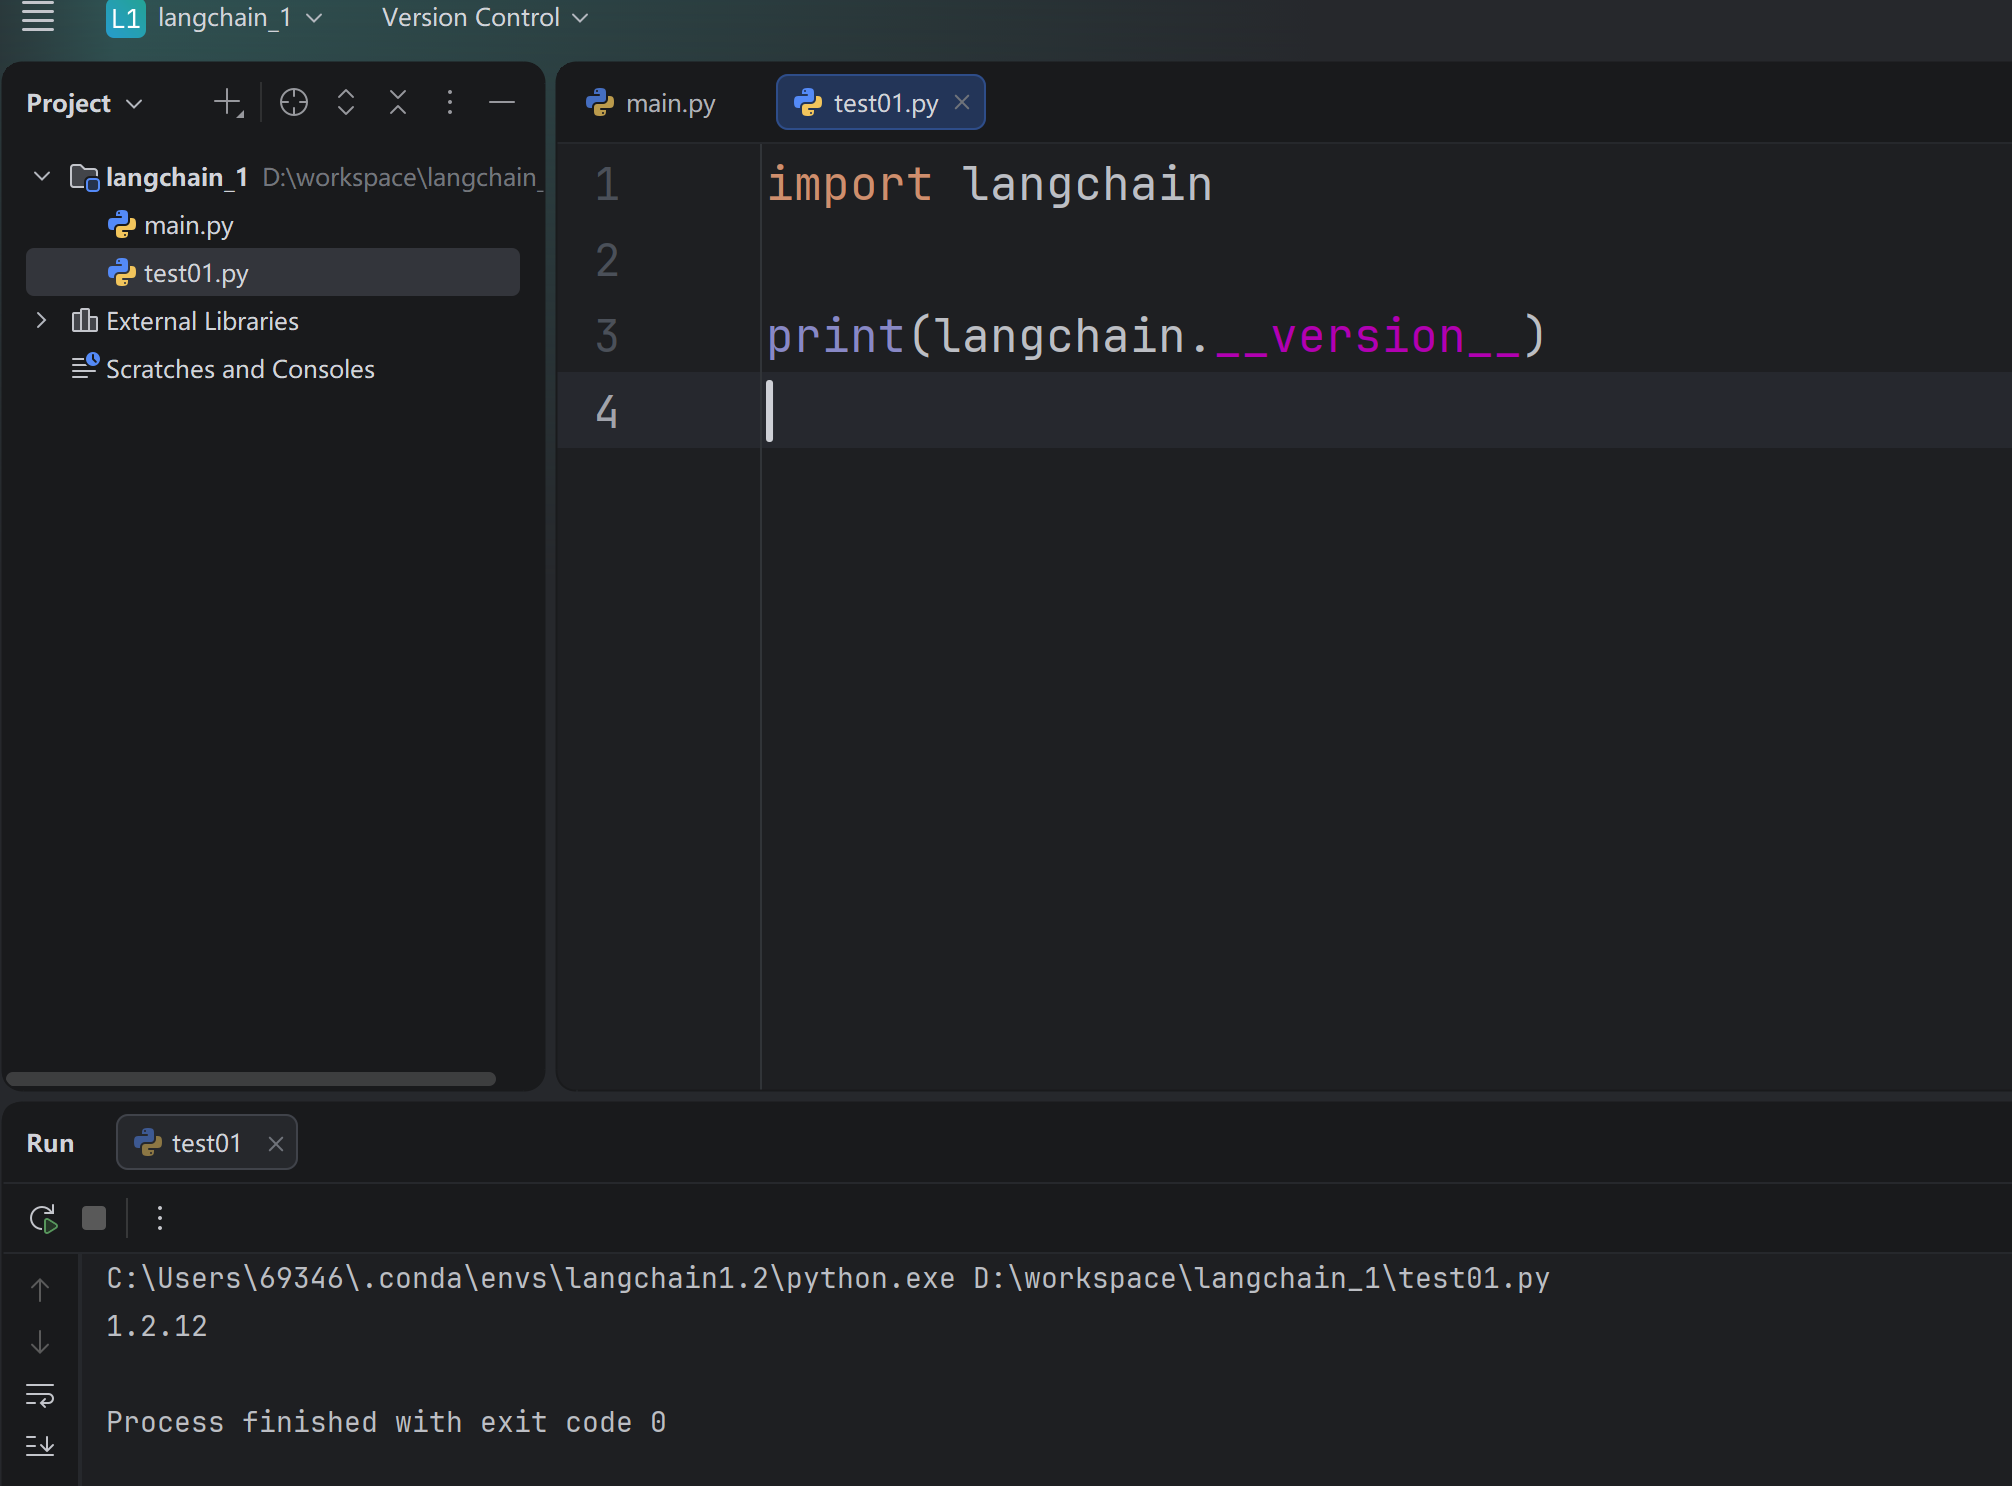2012x1486 pixels.
Task: Click the main.py Python file icon in tree
Action: [122, 225]
